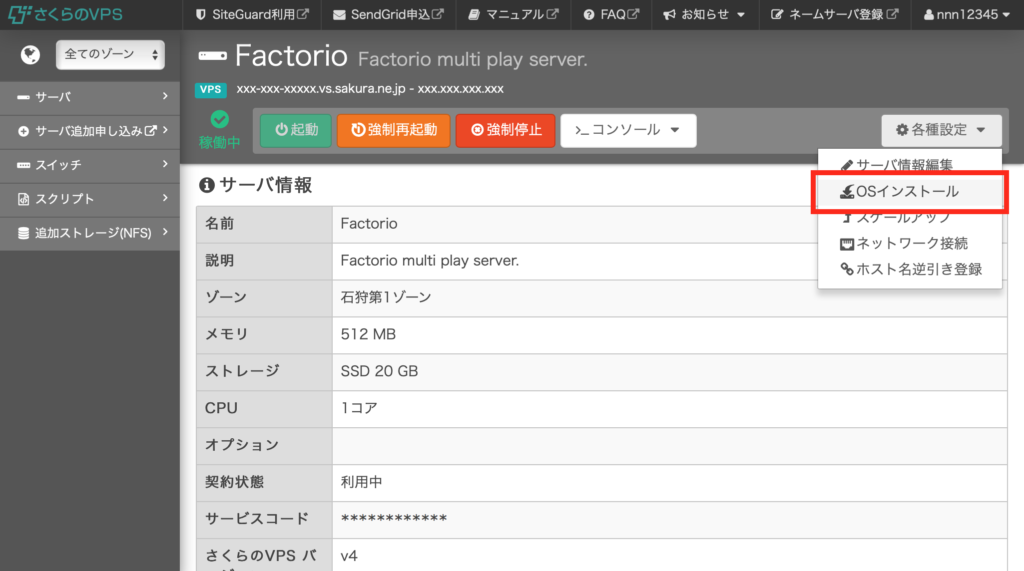1024x571 pixels.
Task: Click the 石狩第1ゾーン zone value
Action: tap(386, 297)
